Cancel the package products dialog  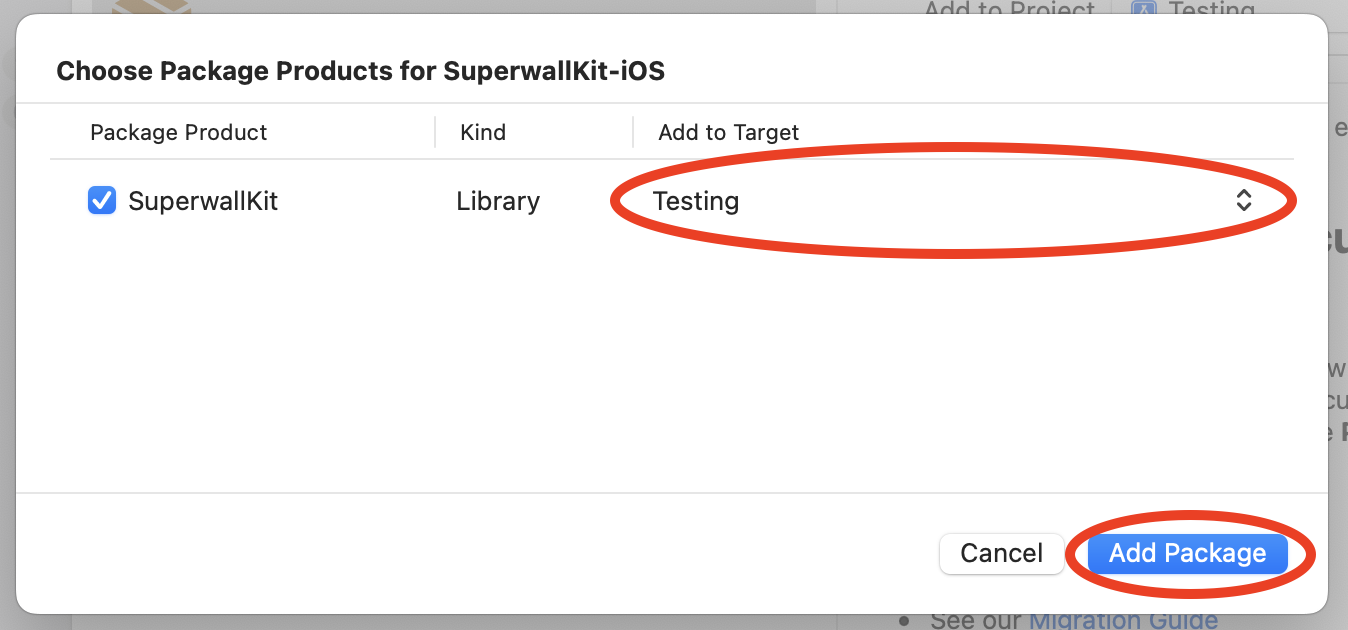pyautogui.click(x=1001, y=553)
